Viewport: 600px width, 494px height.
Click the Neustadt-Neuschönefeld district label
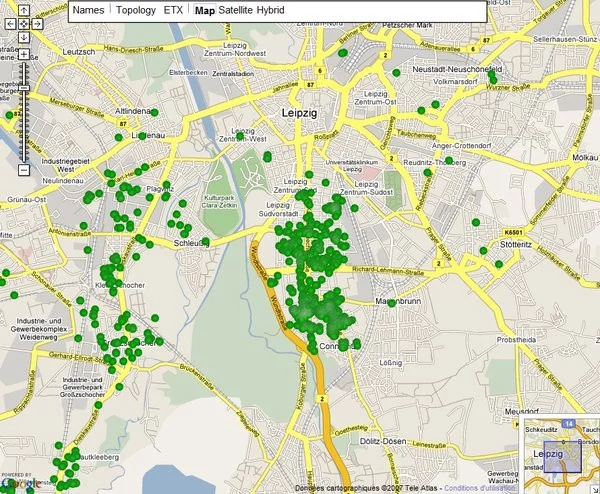point(457,69)
